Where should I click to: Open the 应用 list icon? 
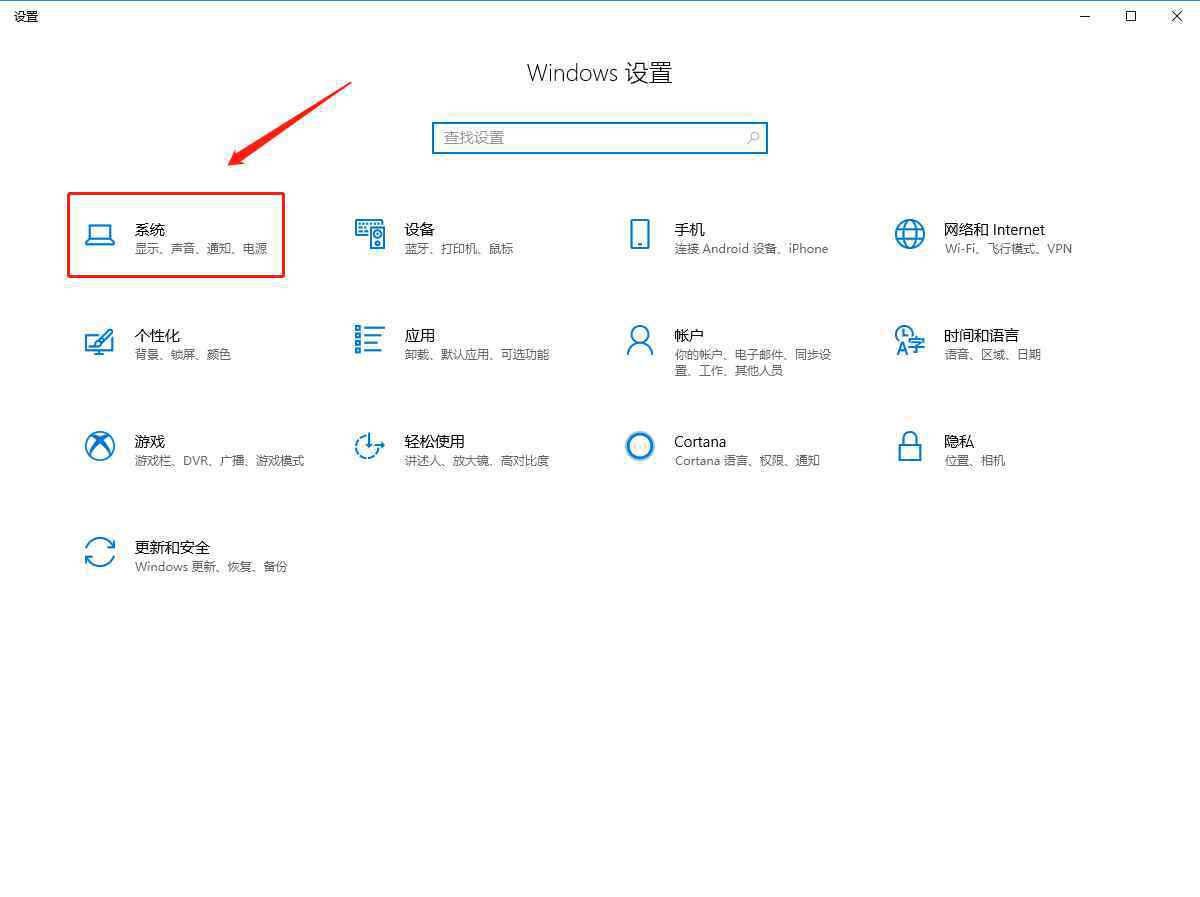click(x=369, y=339)
